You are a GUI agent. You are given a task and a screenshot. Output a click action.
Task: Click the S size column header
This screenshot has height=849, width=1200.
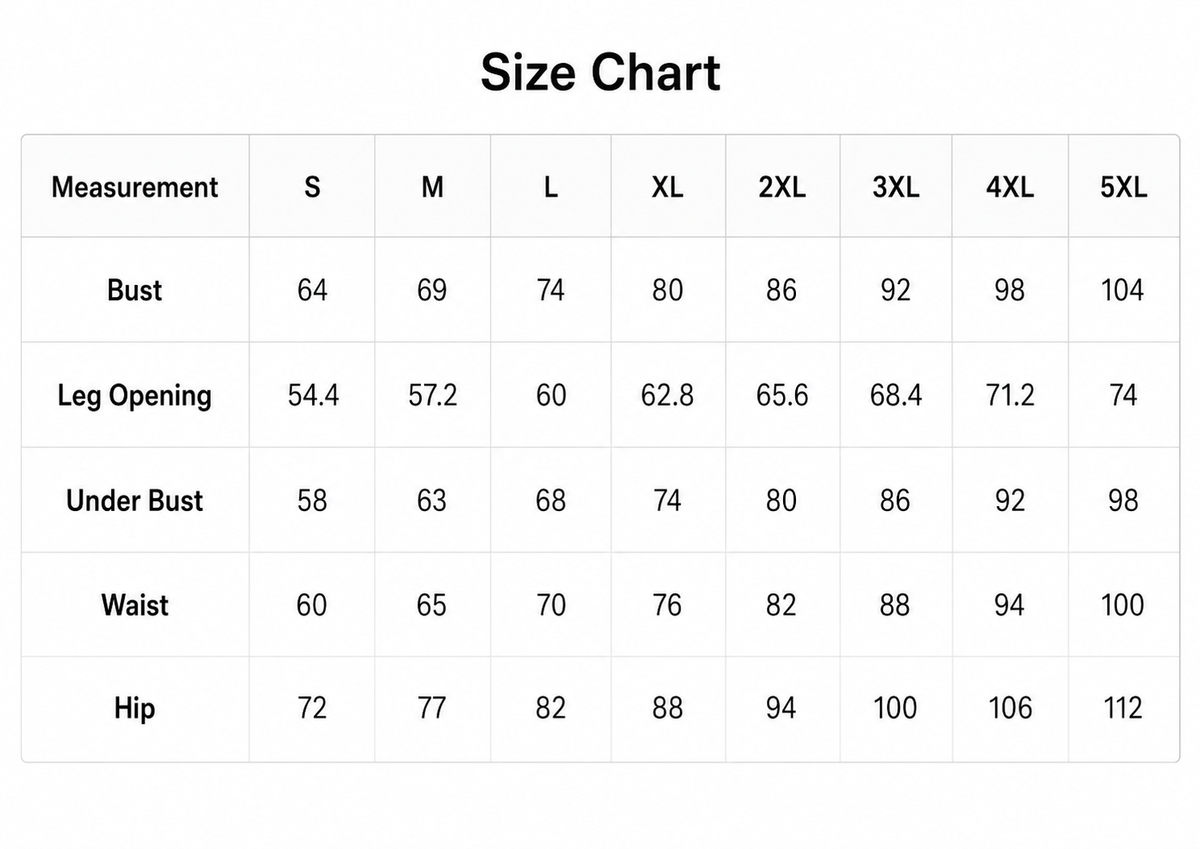coord(312,187)
